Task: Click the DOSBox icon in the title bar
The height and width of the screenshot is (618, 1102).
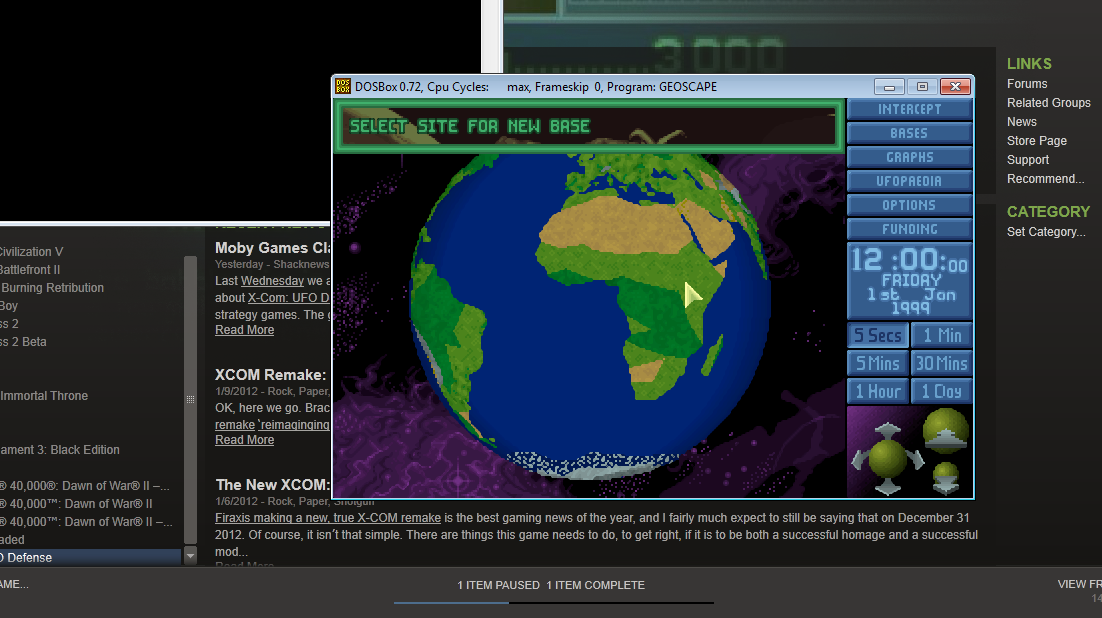Action: 342,86
